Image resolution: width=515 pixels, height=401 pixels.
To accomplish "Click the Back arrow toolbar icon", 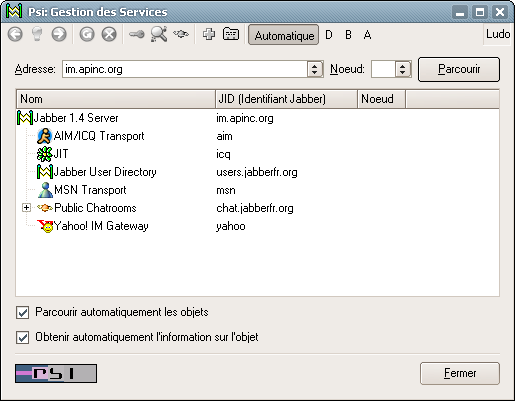I will click(x=15, y=34).
